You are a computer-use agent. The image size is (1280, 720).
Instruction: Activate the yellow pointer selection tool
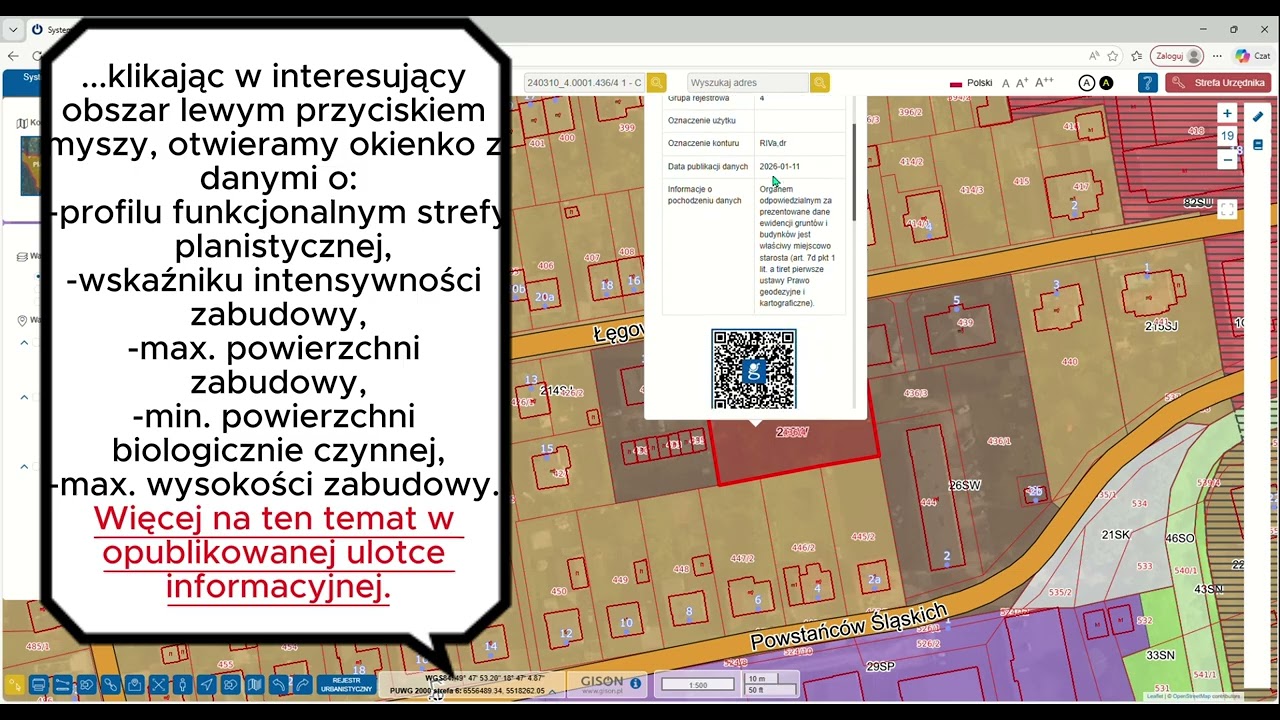click(14, 685)
